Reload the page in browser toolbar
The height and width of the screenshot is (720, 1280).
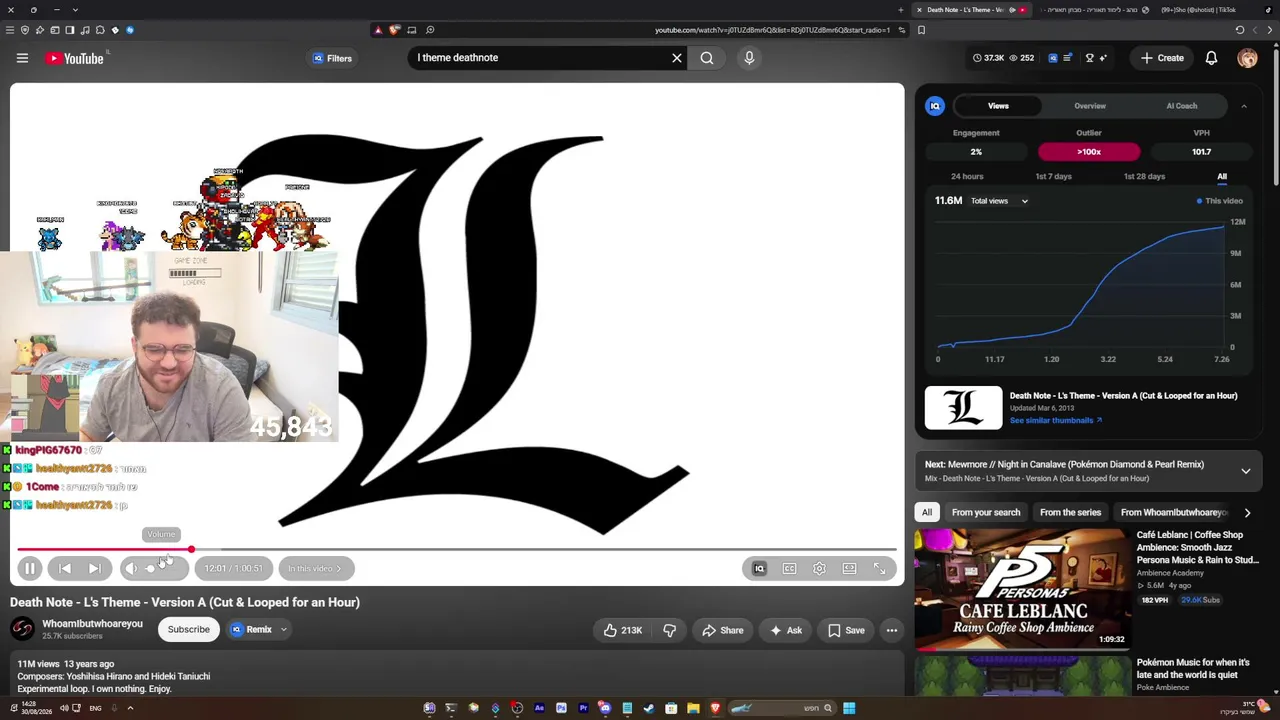pos(1240,30)
